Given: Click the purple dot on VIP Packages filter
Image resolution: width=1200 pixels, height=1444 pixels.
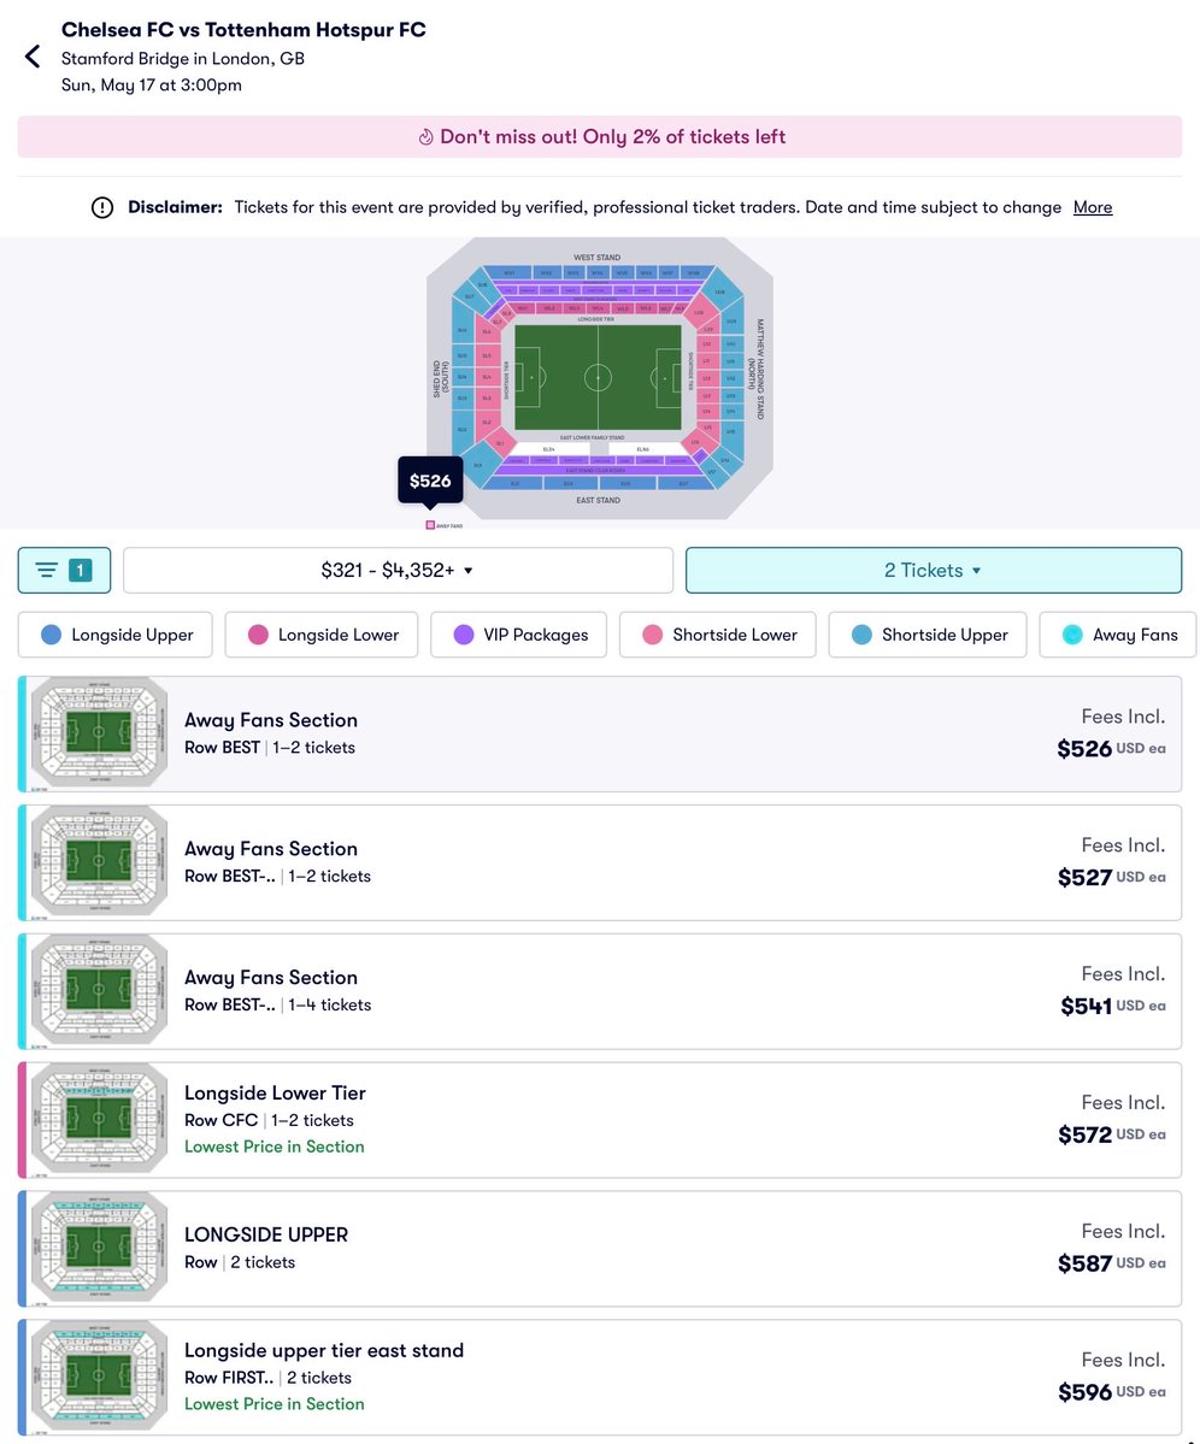Looking at the screenshot, I should point(462,634).
